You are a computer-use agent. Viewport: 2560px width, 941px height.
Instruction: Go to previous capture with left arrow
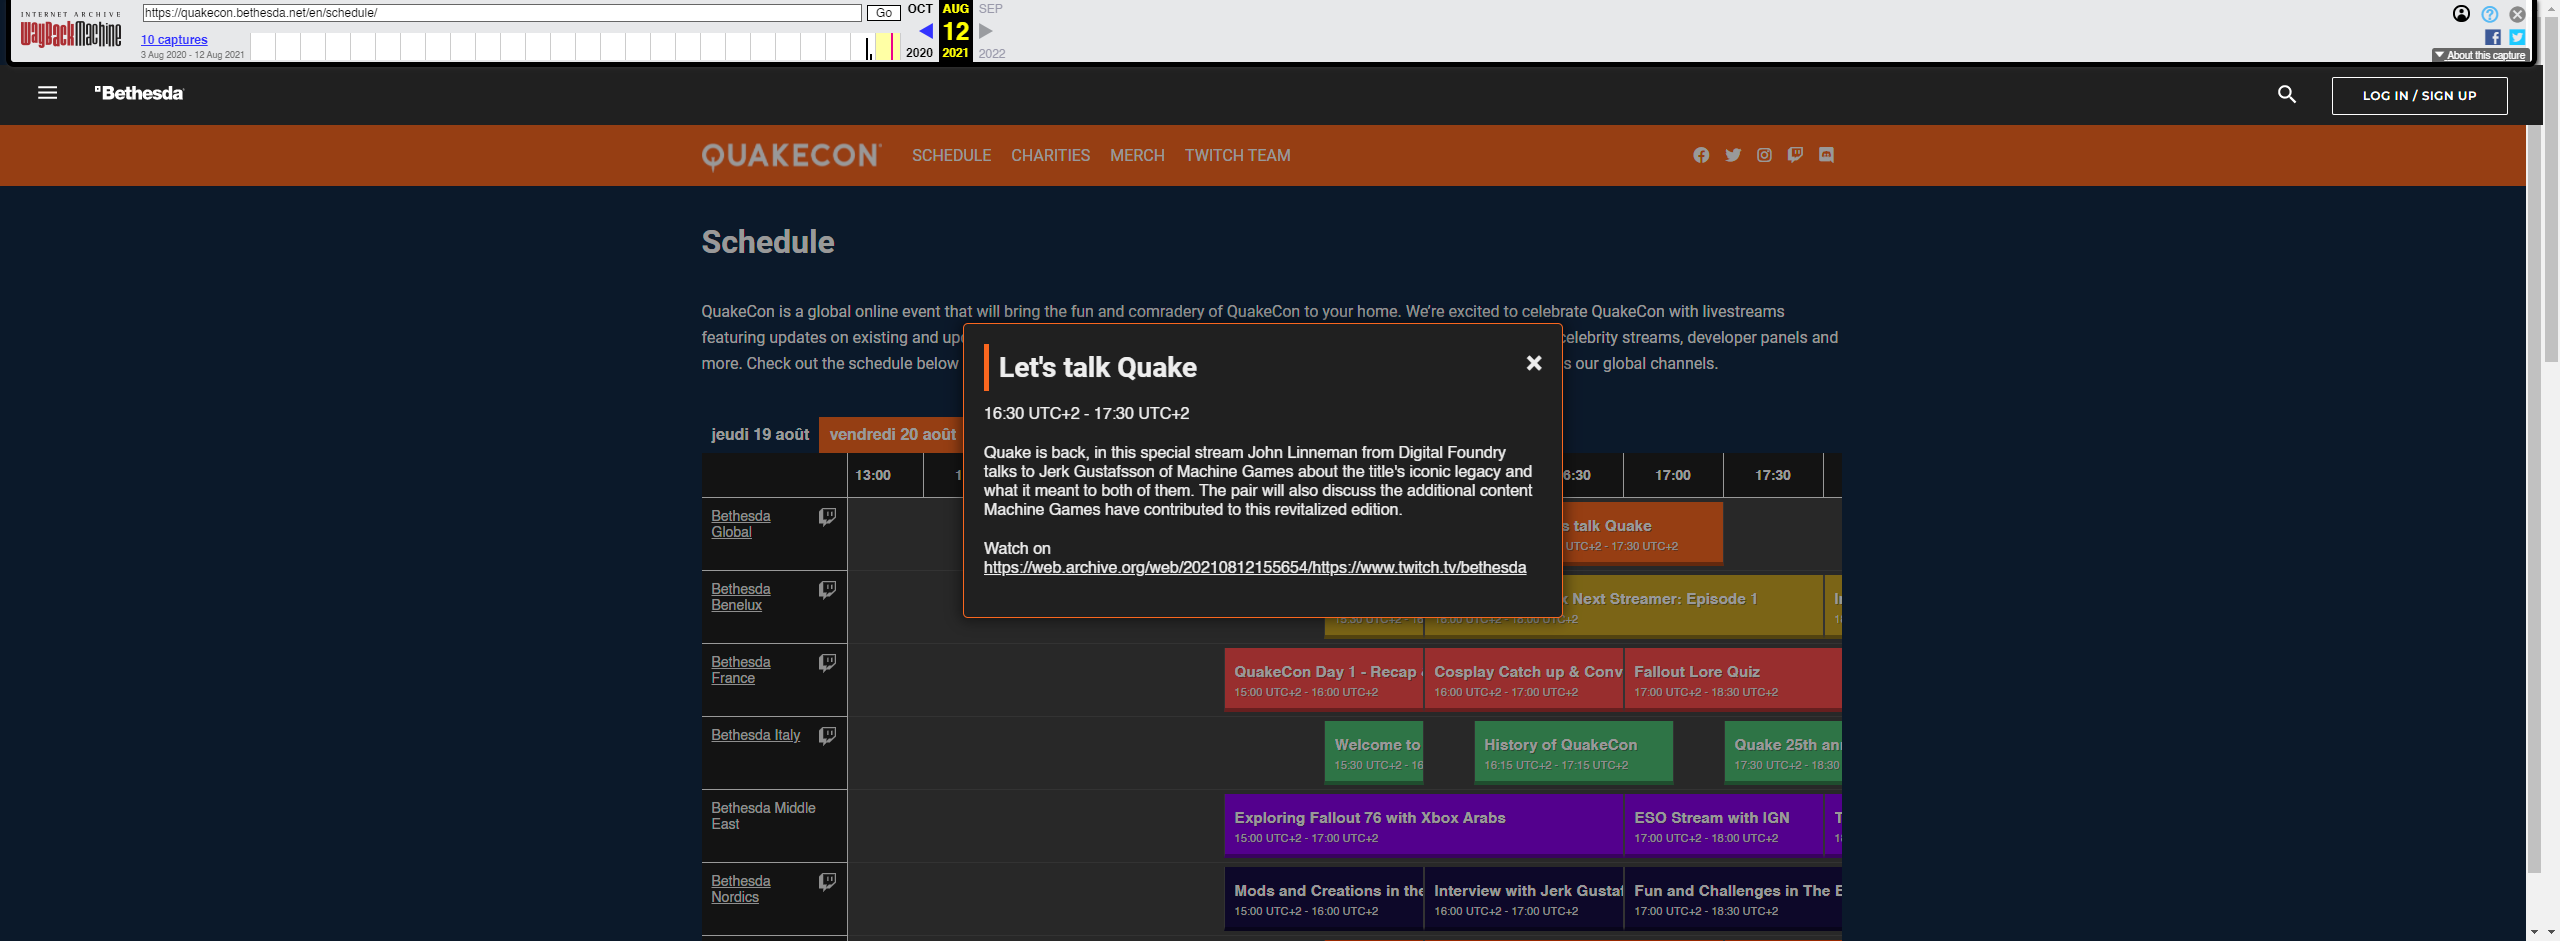coord(925,31)
